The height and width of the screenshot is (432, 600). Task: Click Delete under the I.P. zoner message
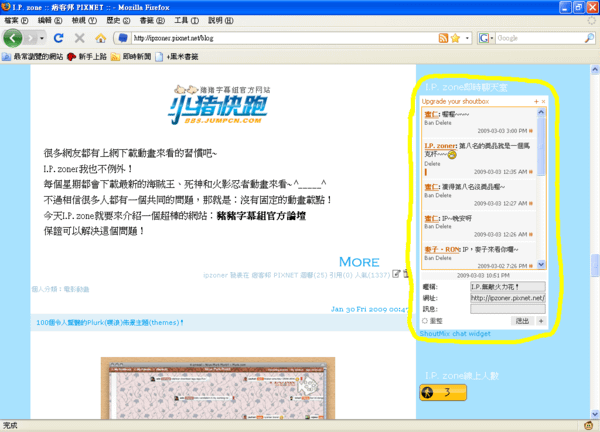(x=432, y=164)
